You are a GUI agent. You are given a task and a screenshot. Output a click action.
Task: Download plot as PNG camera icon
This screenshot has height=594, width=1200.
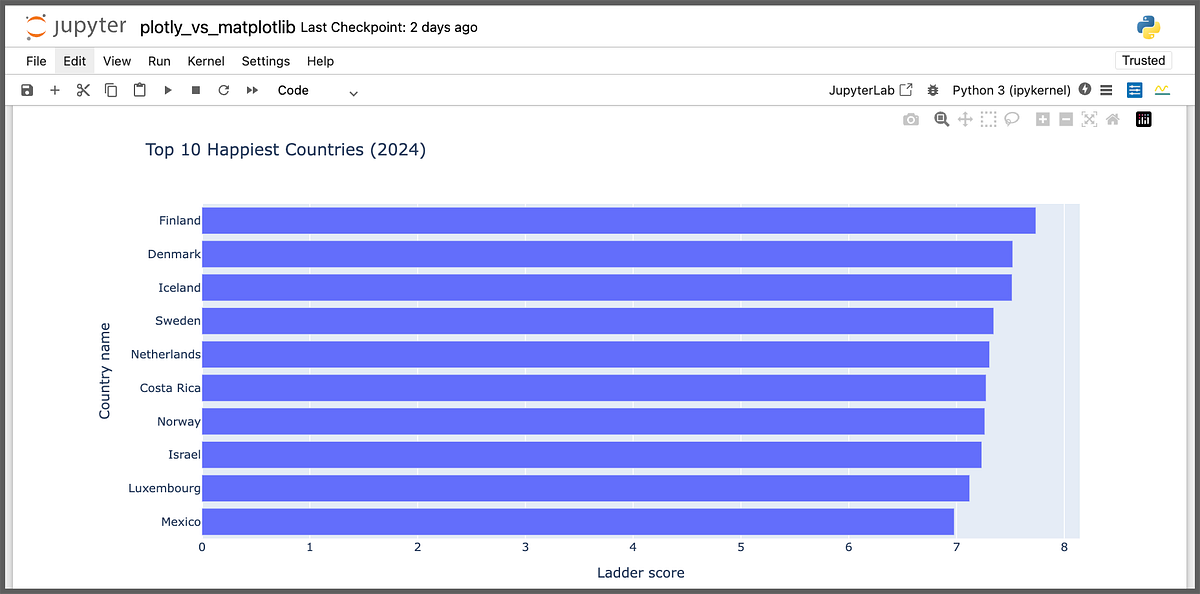coord(911,120)
